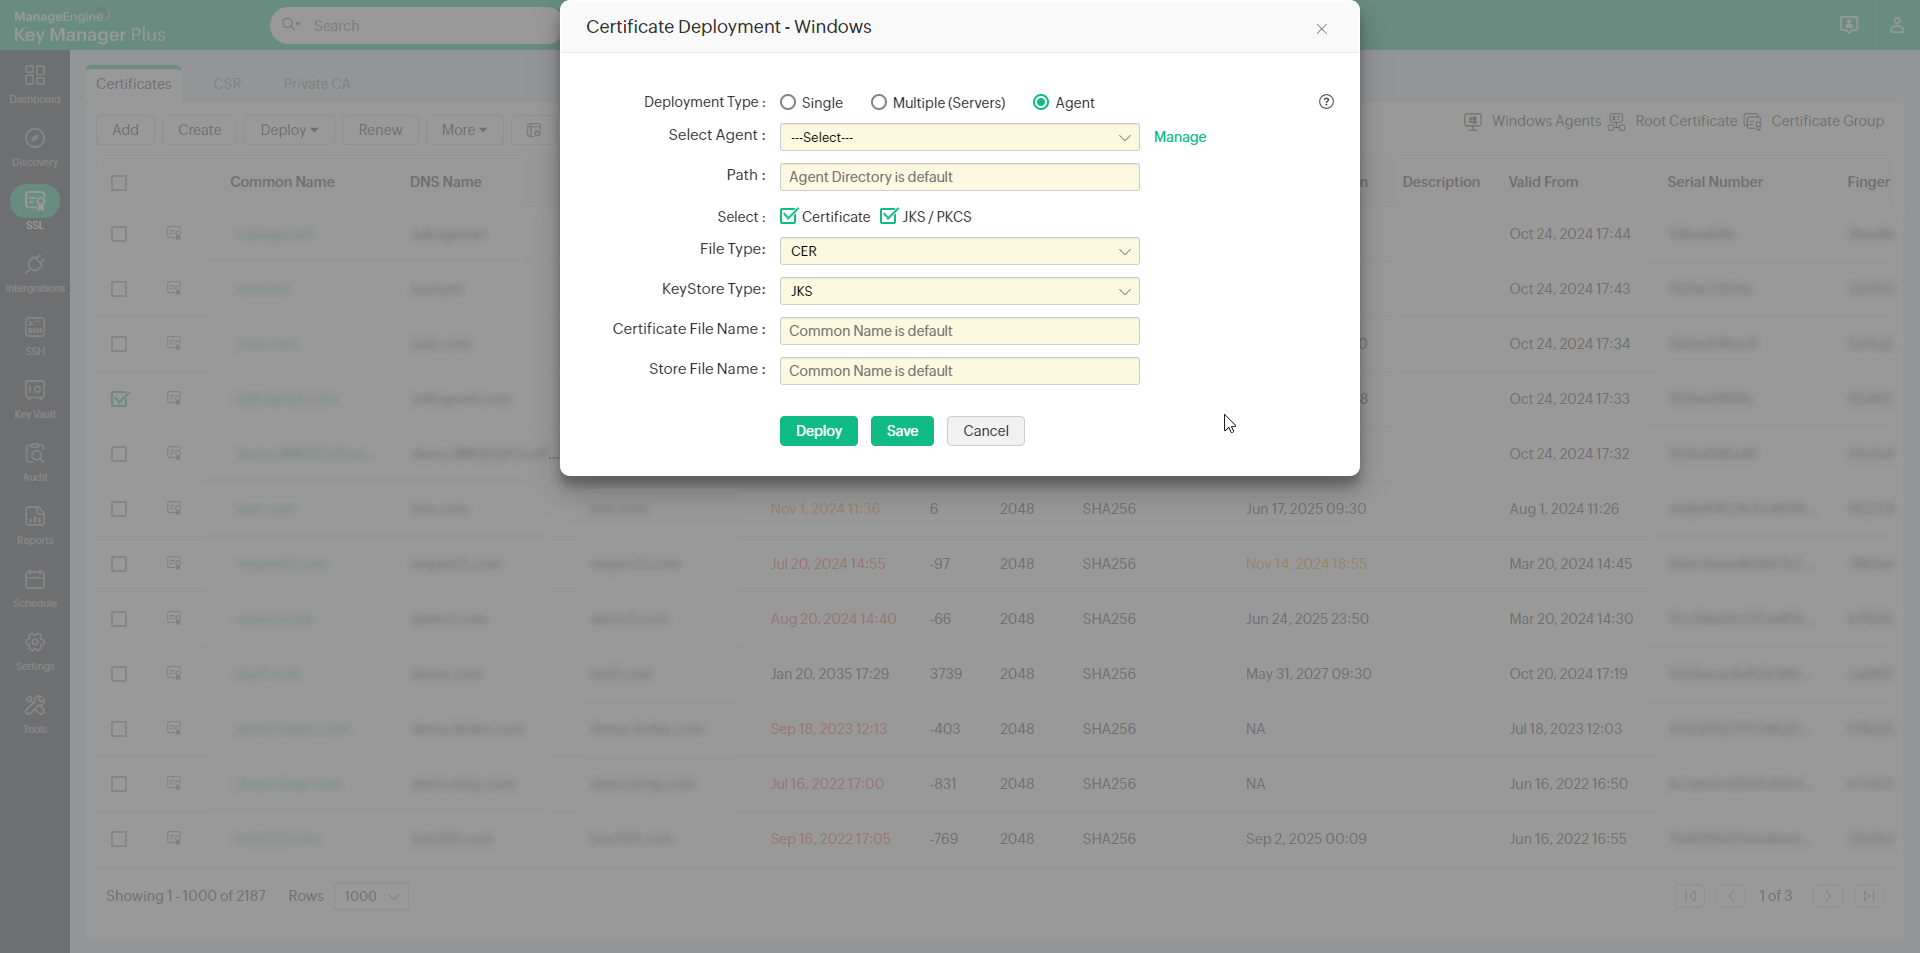Go to last page of table
This screenshot has width=1920, height=953.
tap(1869, 896)
